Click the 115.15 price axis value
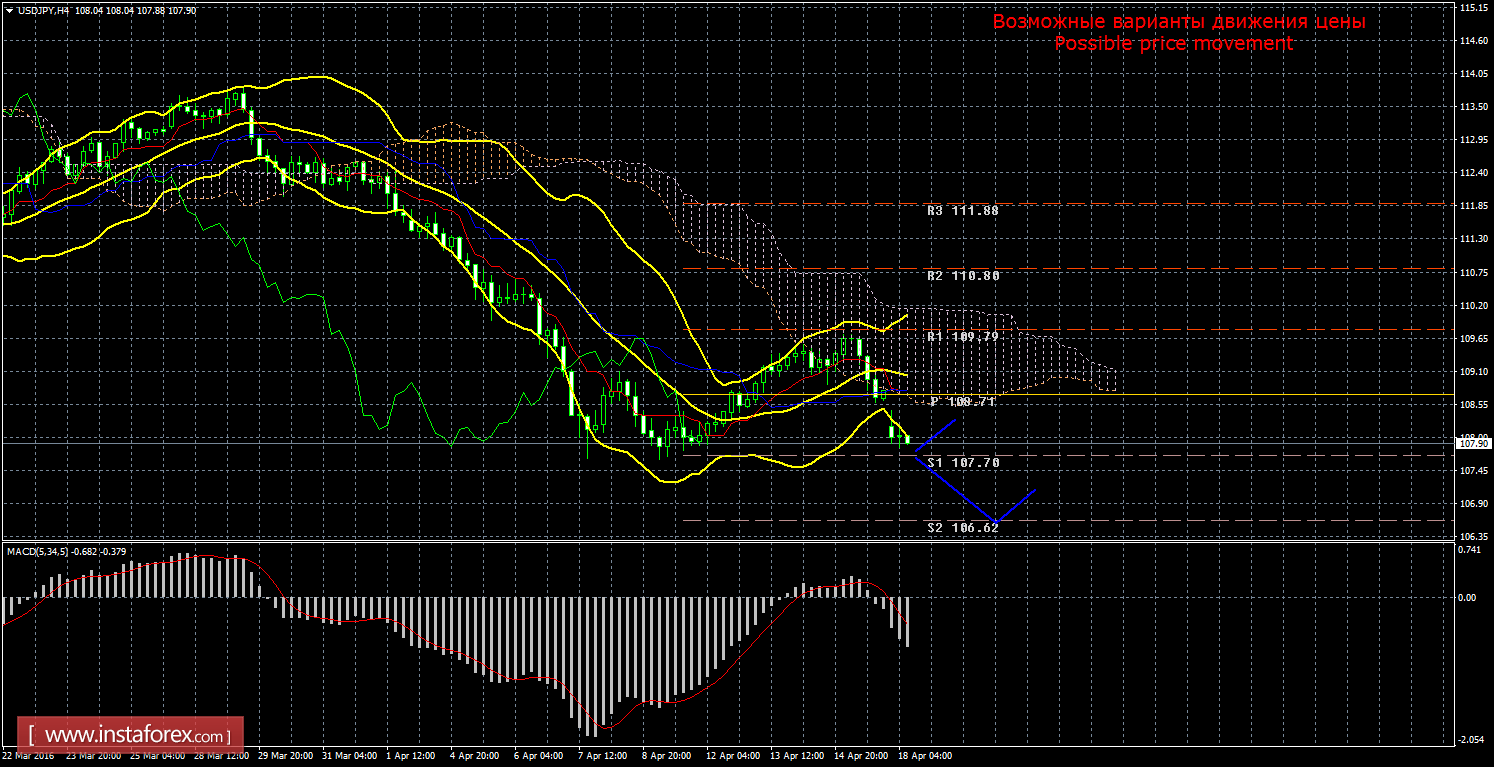Viewport: 1494px width, 767px height. tap(1473, 8)
